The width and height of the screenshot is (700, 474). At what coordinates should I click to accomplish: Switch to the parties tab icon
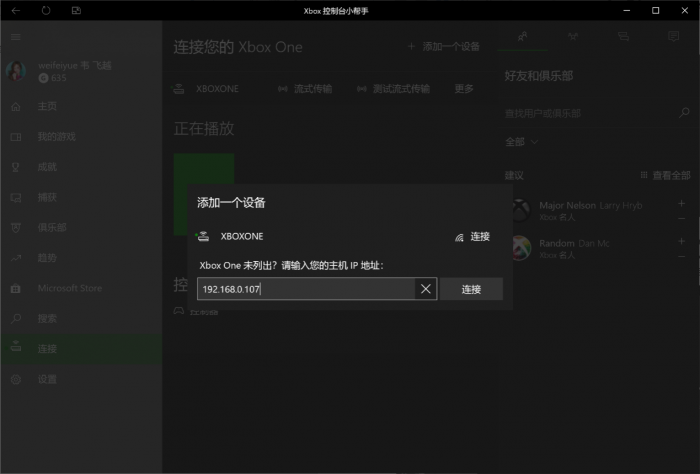(573, 37)
